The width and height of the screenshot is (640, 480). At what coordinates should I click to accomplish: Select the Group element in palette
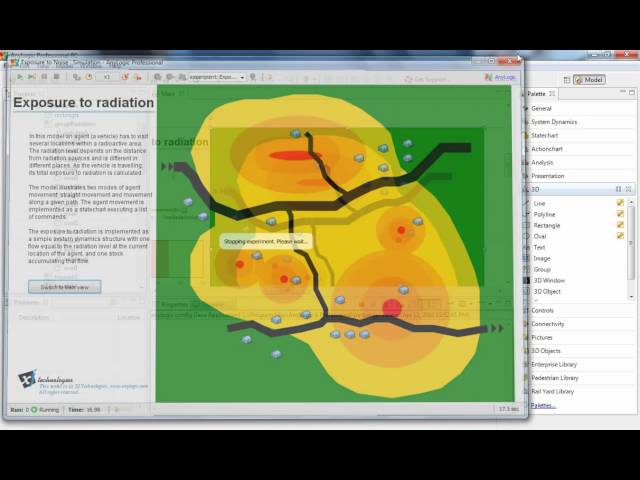542,269
